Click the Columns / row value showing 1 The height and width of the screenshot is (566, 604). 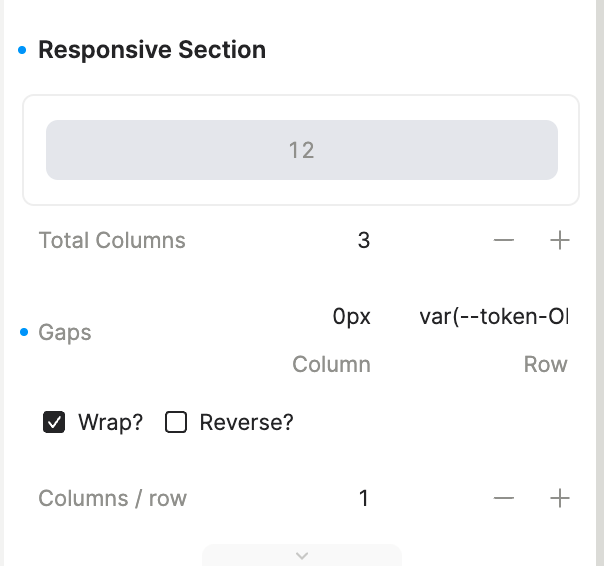[363, 498]
